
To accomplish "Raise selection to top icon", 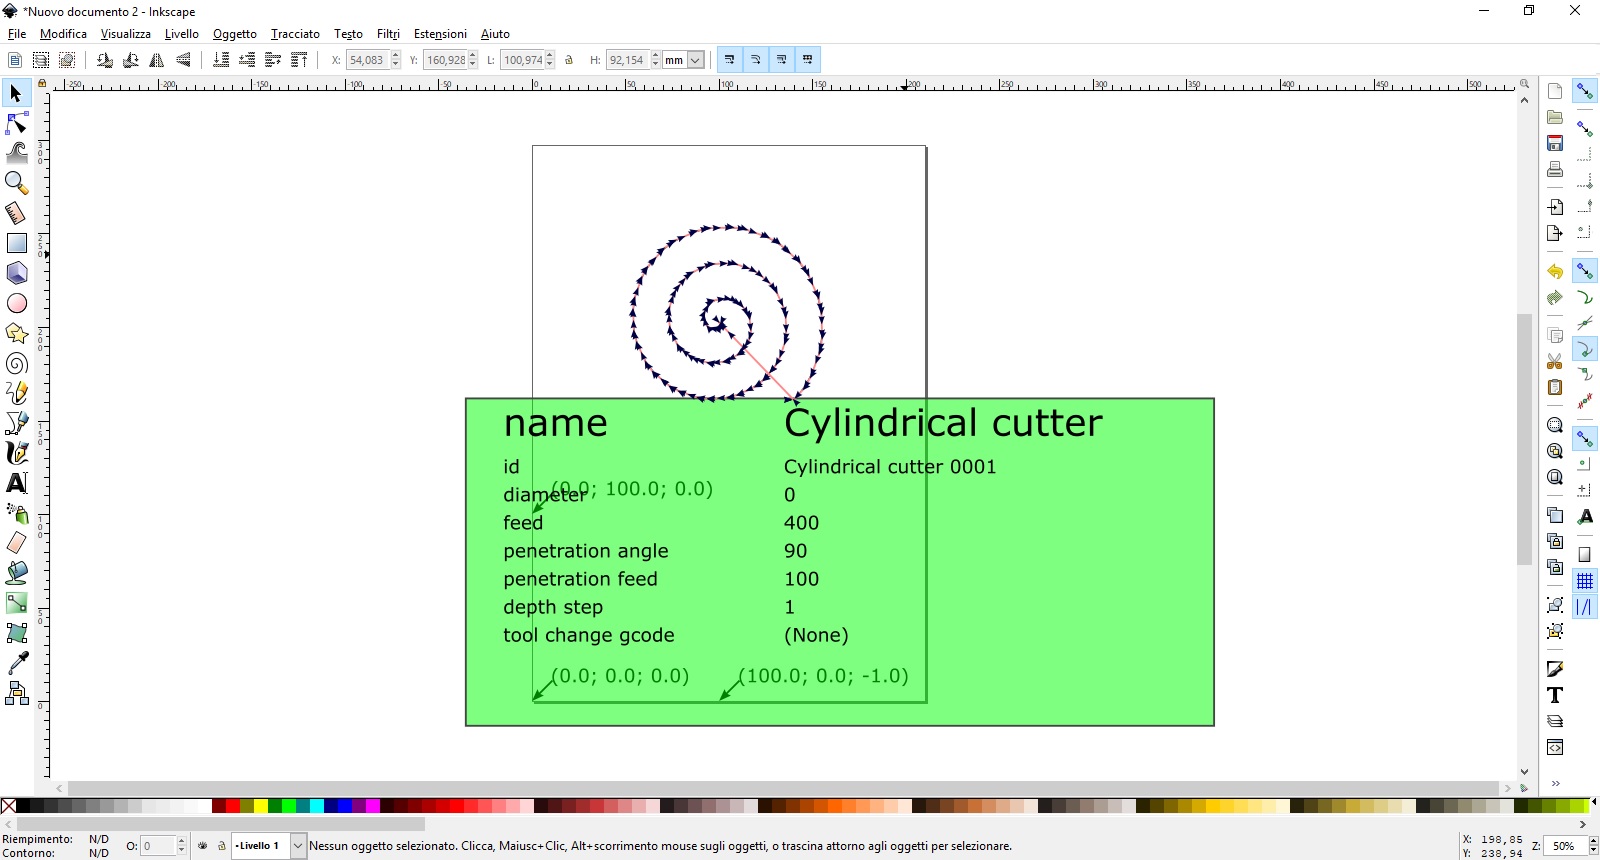I will (x=299, y=60).
